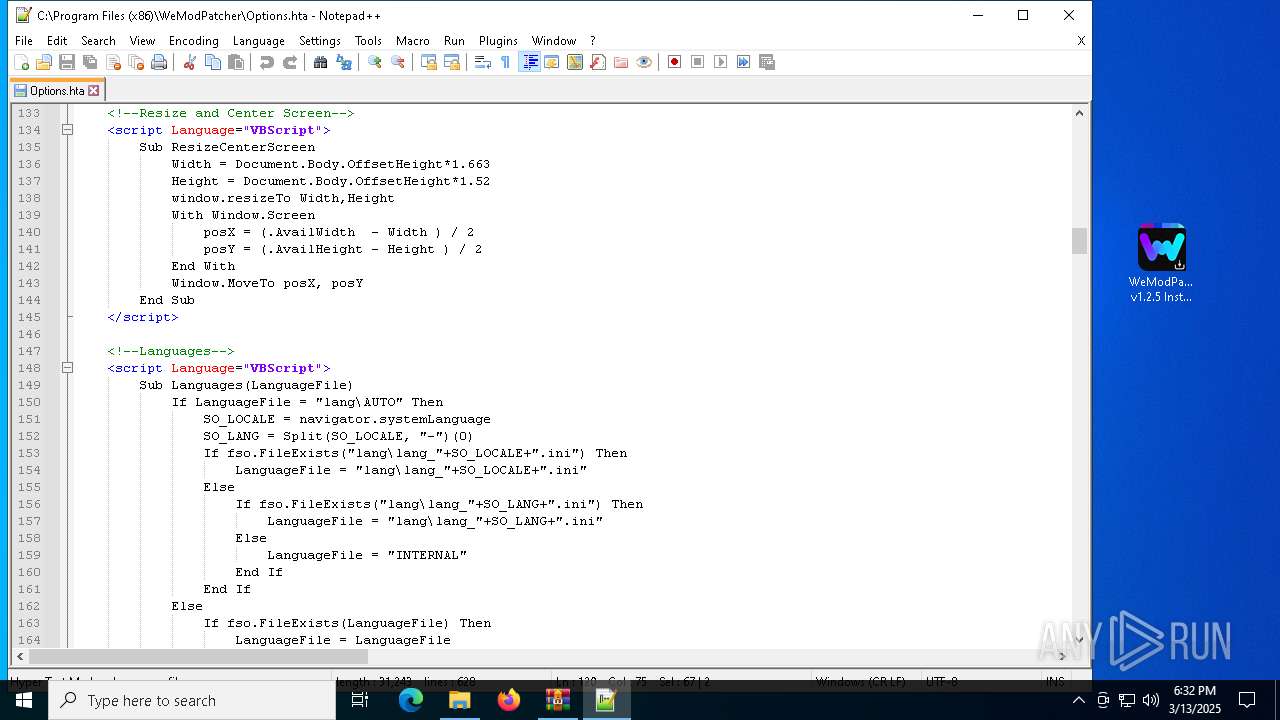Click the Print toolbar icon
This screenshot has height=720, width=1280.
point(159,62)
